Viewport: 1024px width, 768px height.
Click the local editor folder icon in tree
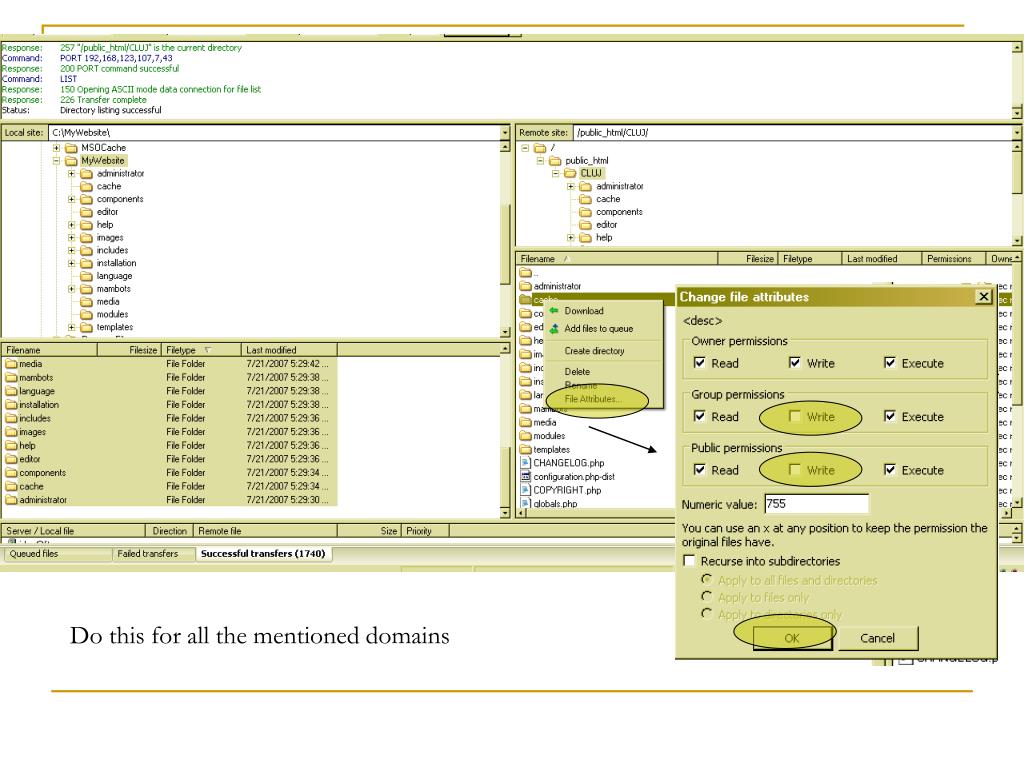click(x=87, y=212)
